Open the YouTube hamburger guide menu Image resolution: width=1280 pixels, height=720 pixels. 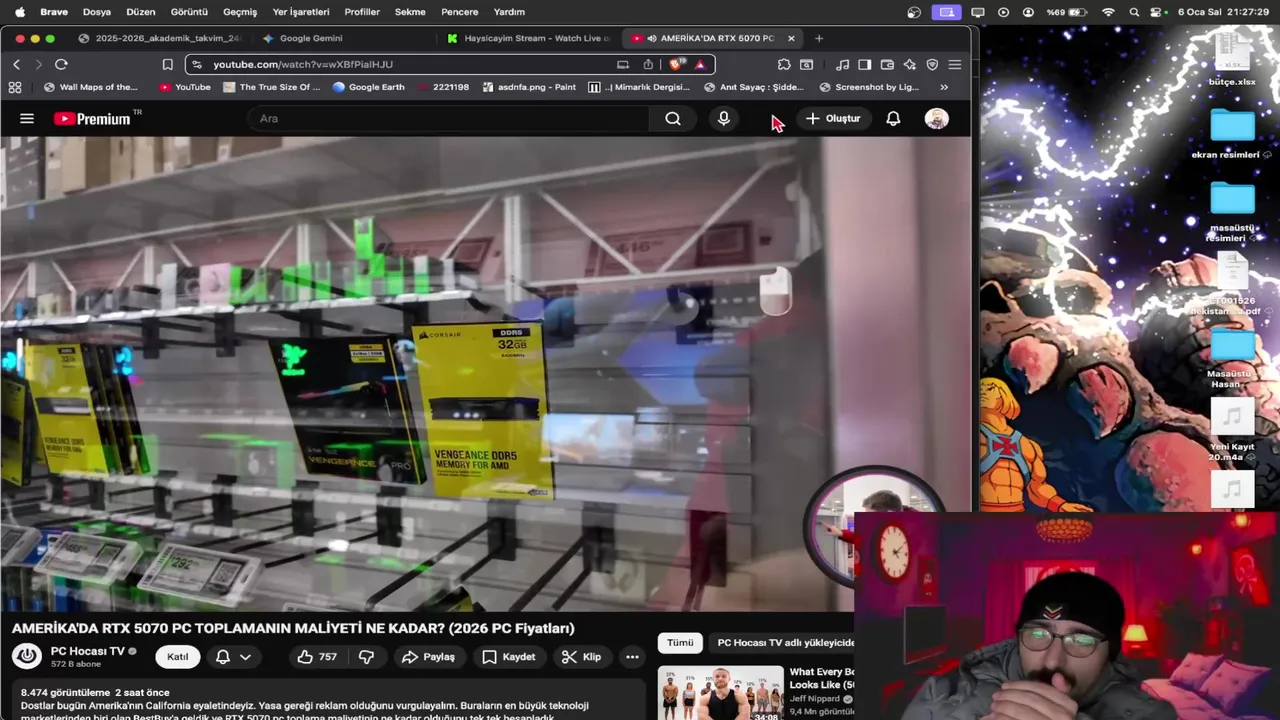click(27, 118)
